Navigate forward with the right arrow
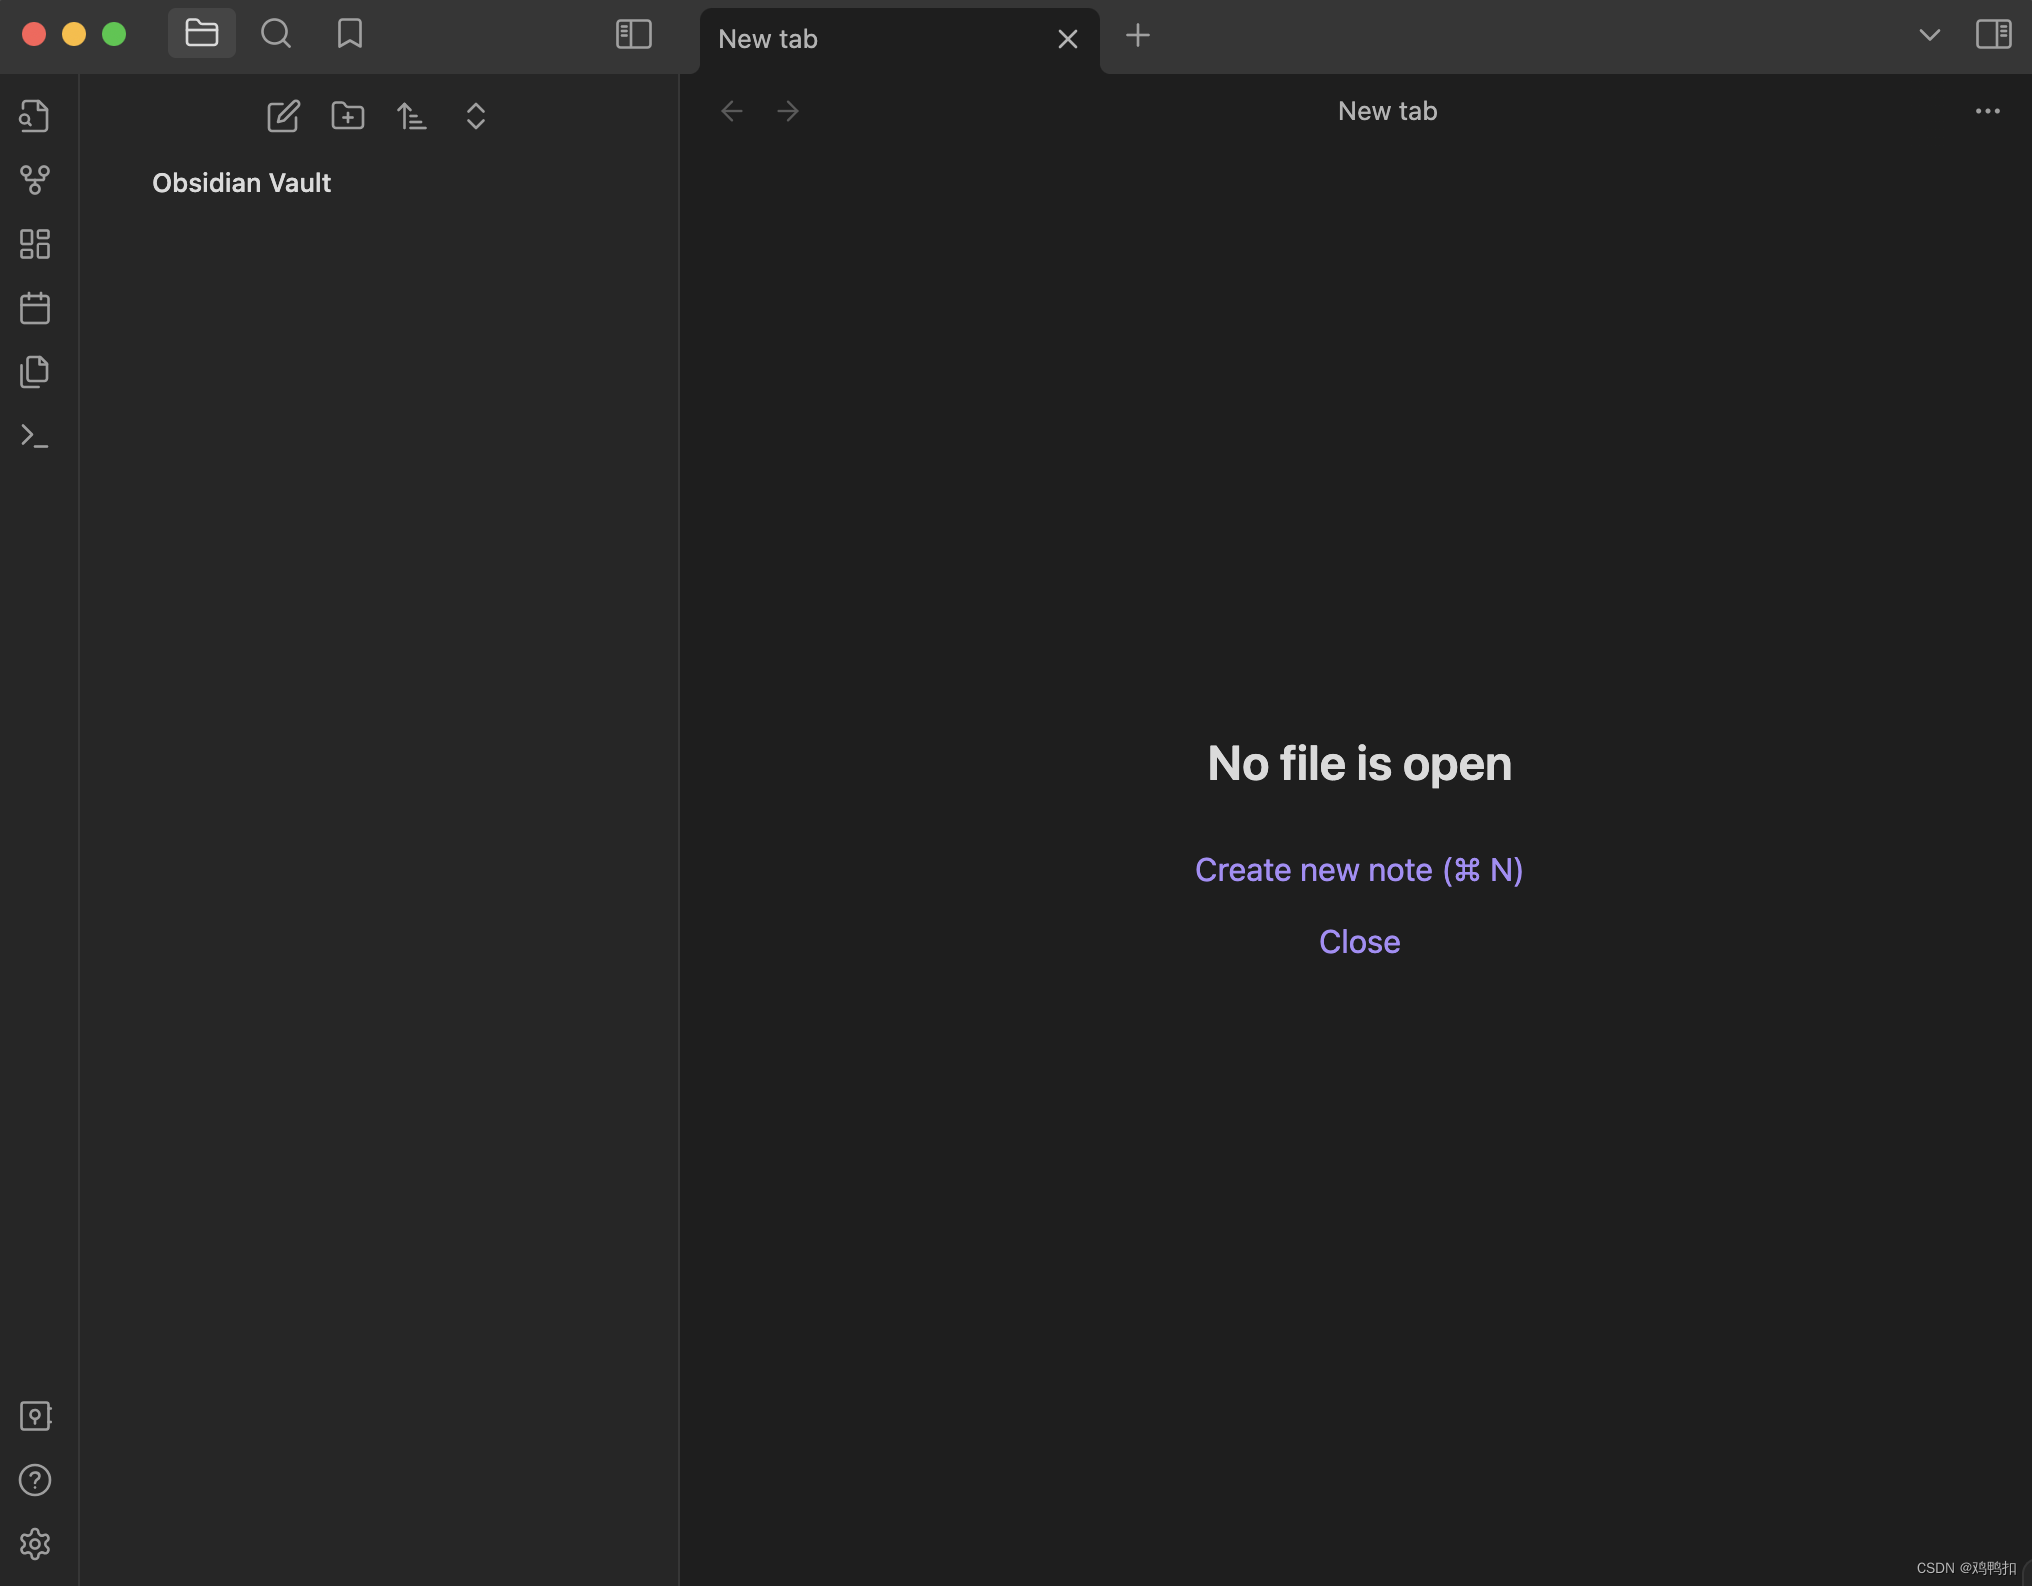 pyautogui.click(x=788, y=111)
